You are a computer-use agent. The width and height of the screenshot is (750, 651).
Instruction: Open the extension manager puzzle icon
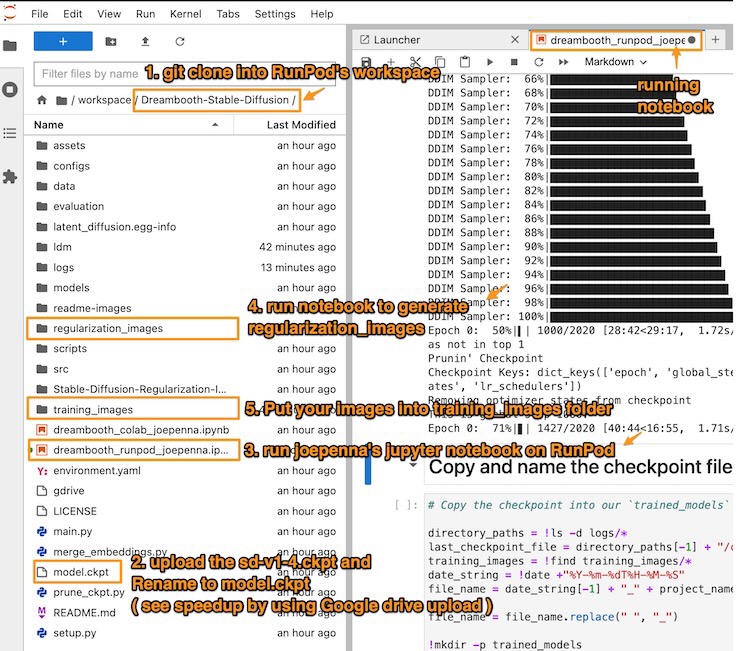coord(10,176)
